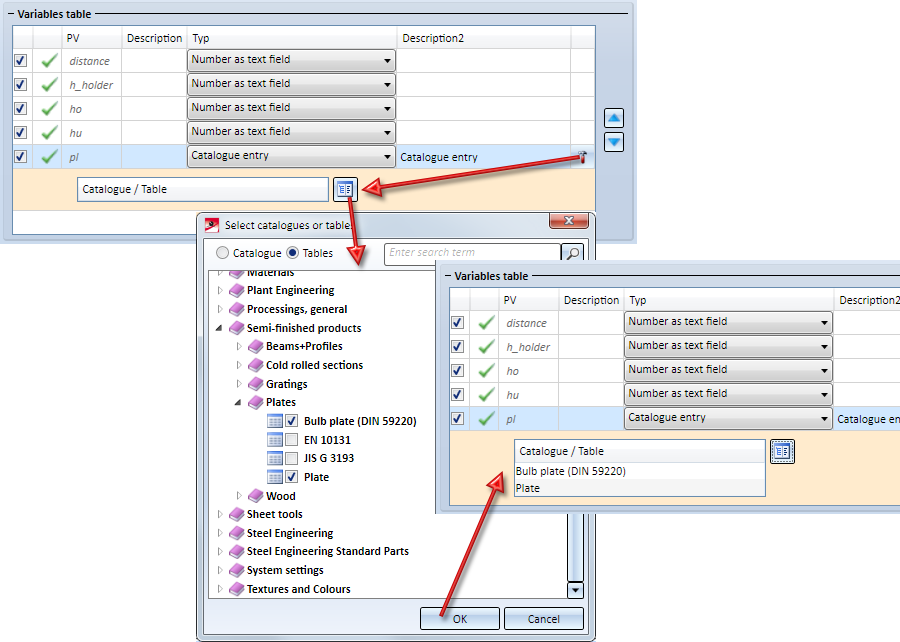The image size is (900, 642).
Task: Open Typ dropdown for distance in upper table
Action: click(292, 60)
